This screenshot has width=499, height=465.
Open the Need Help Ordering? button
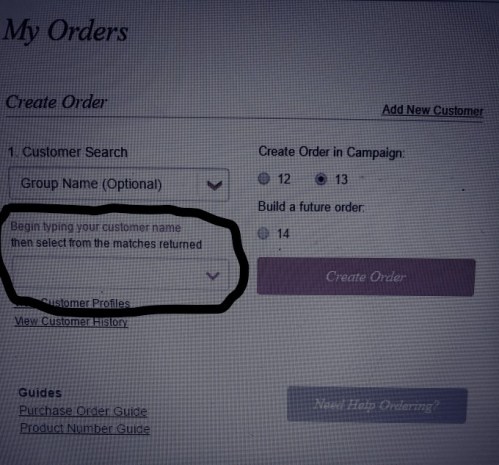377,405
